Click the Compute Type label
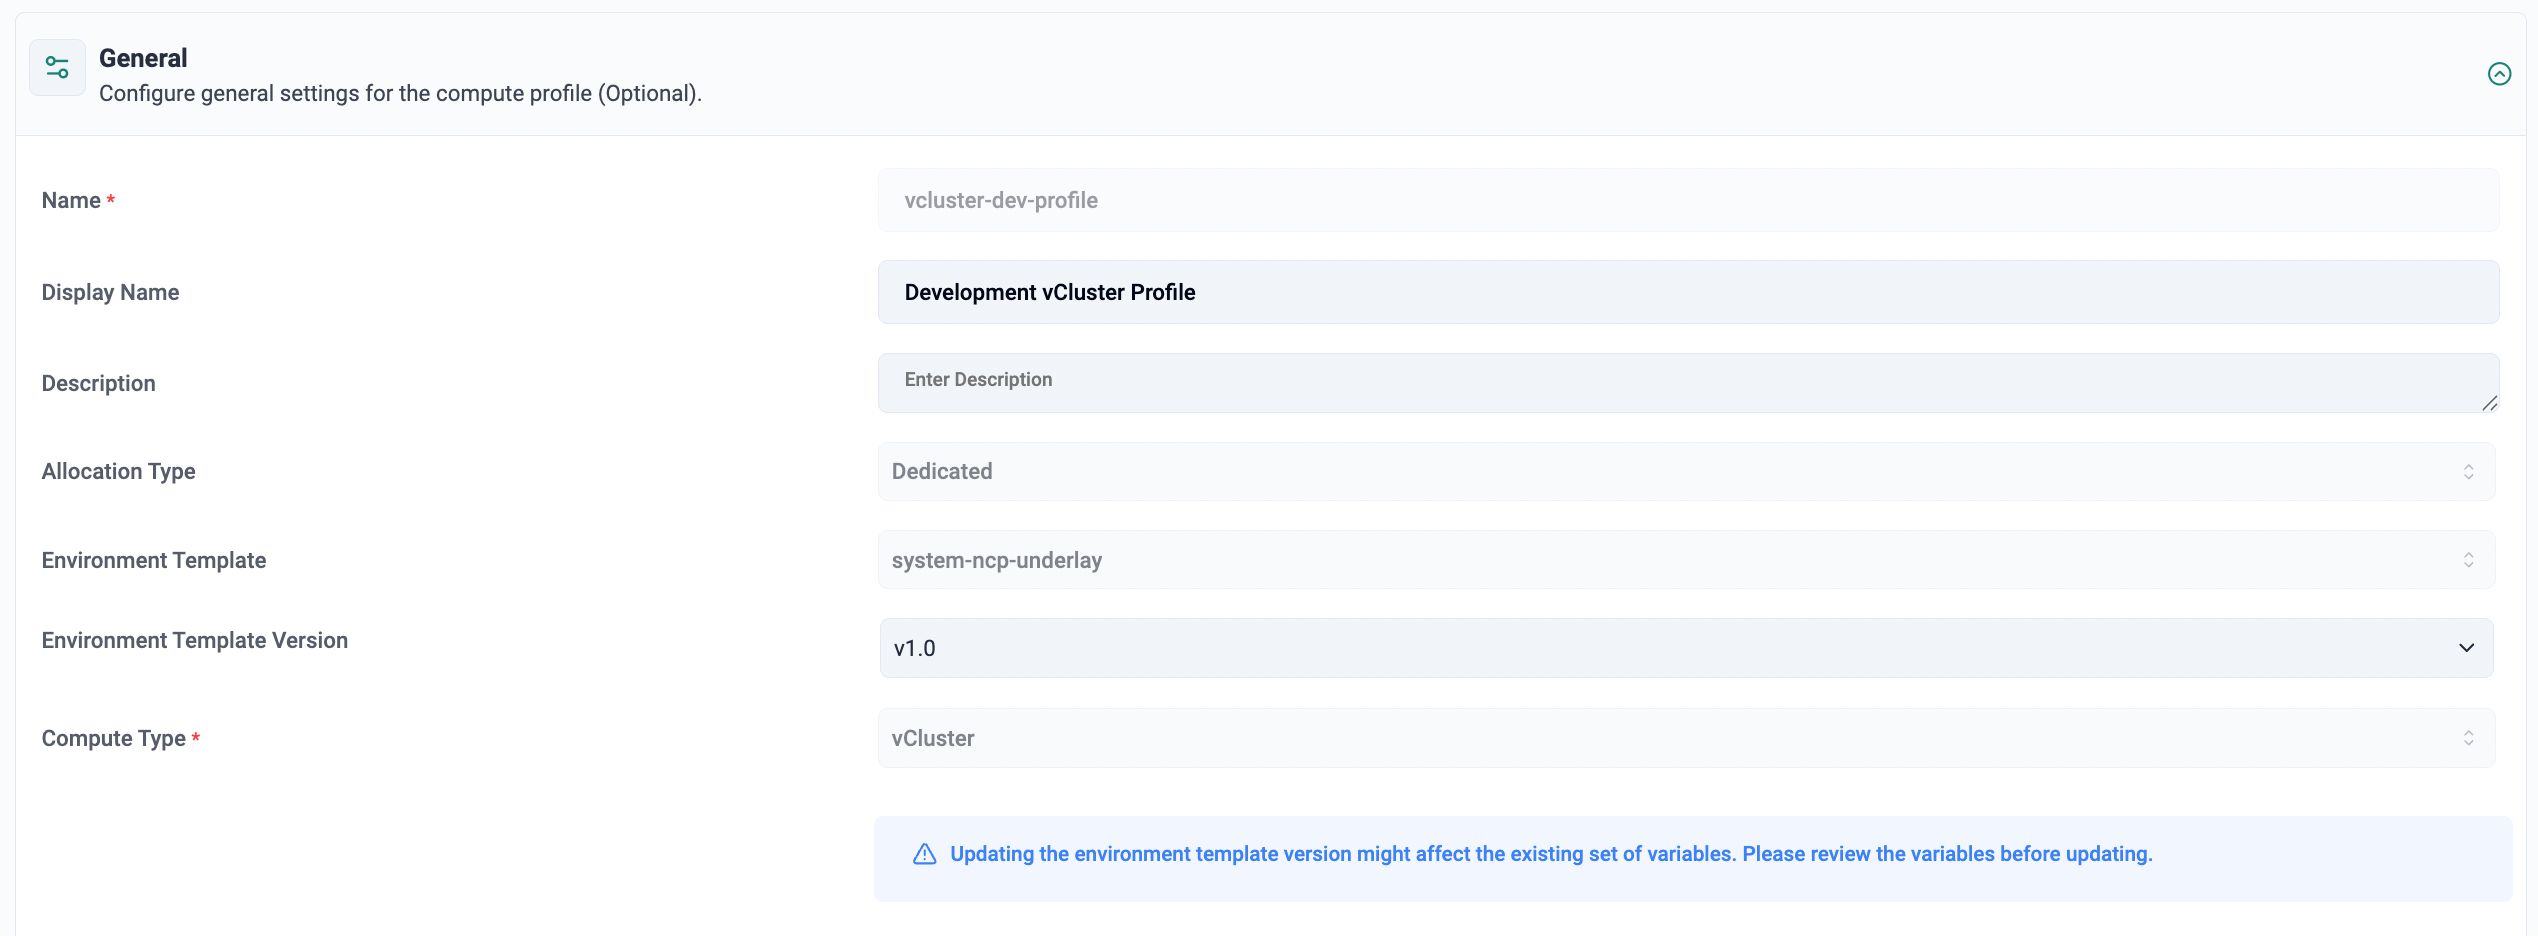The height and width of the screenshot is (936, 2538). [x=114, y=738]
